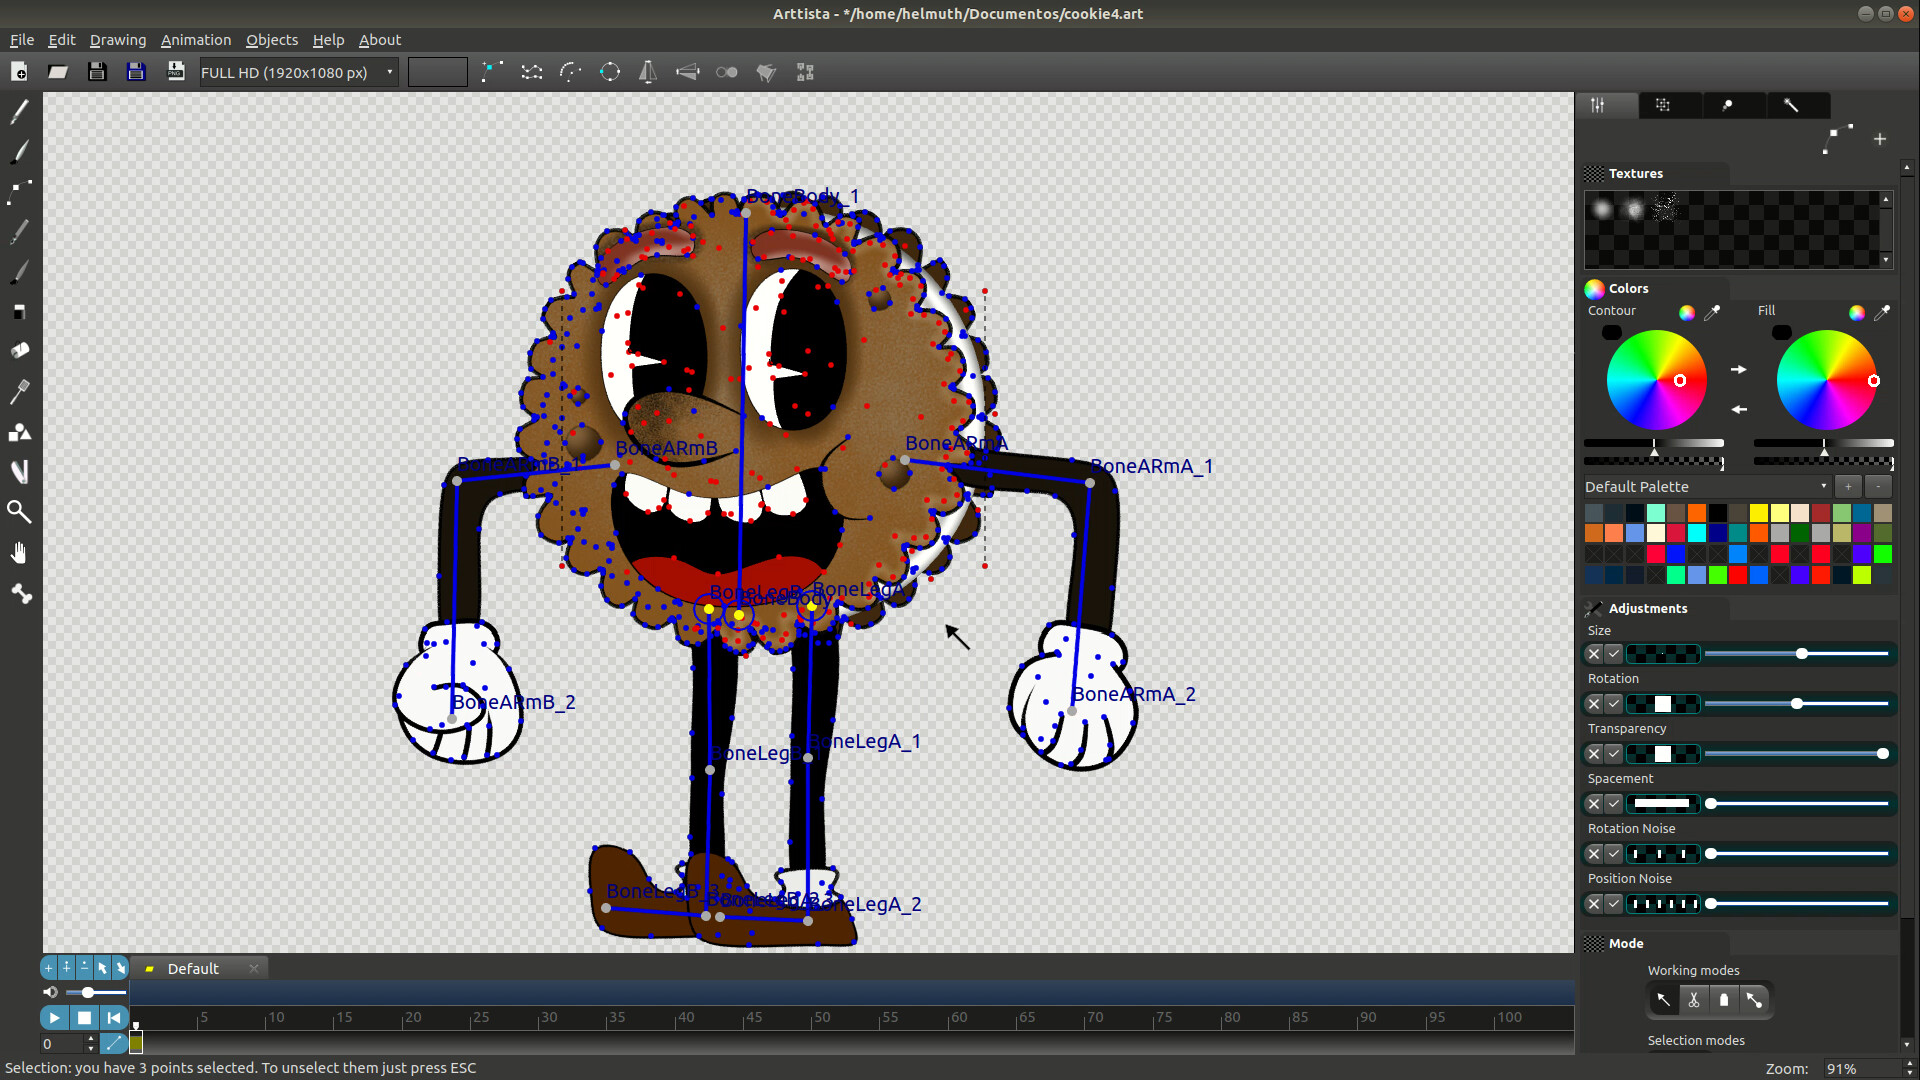
Task: Select the Bone tool at toolbar bottom
Action: click(x=20, y=594)
